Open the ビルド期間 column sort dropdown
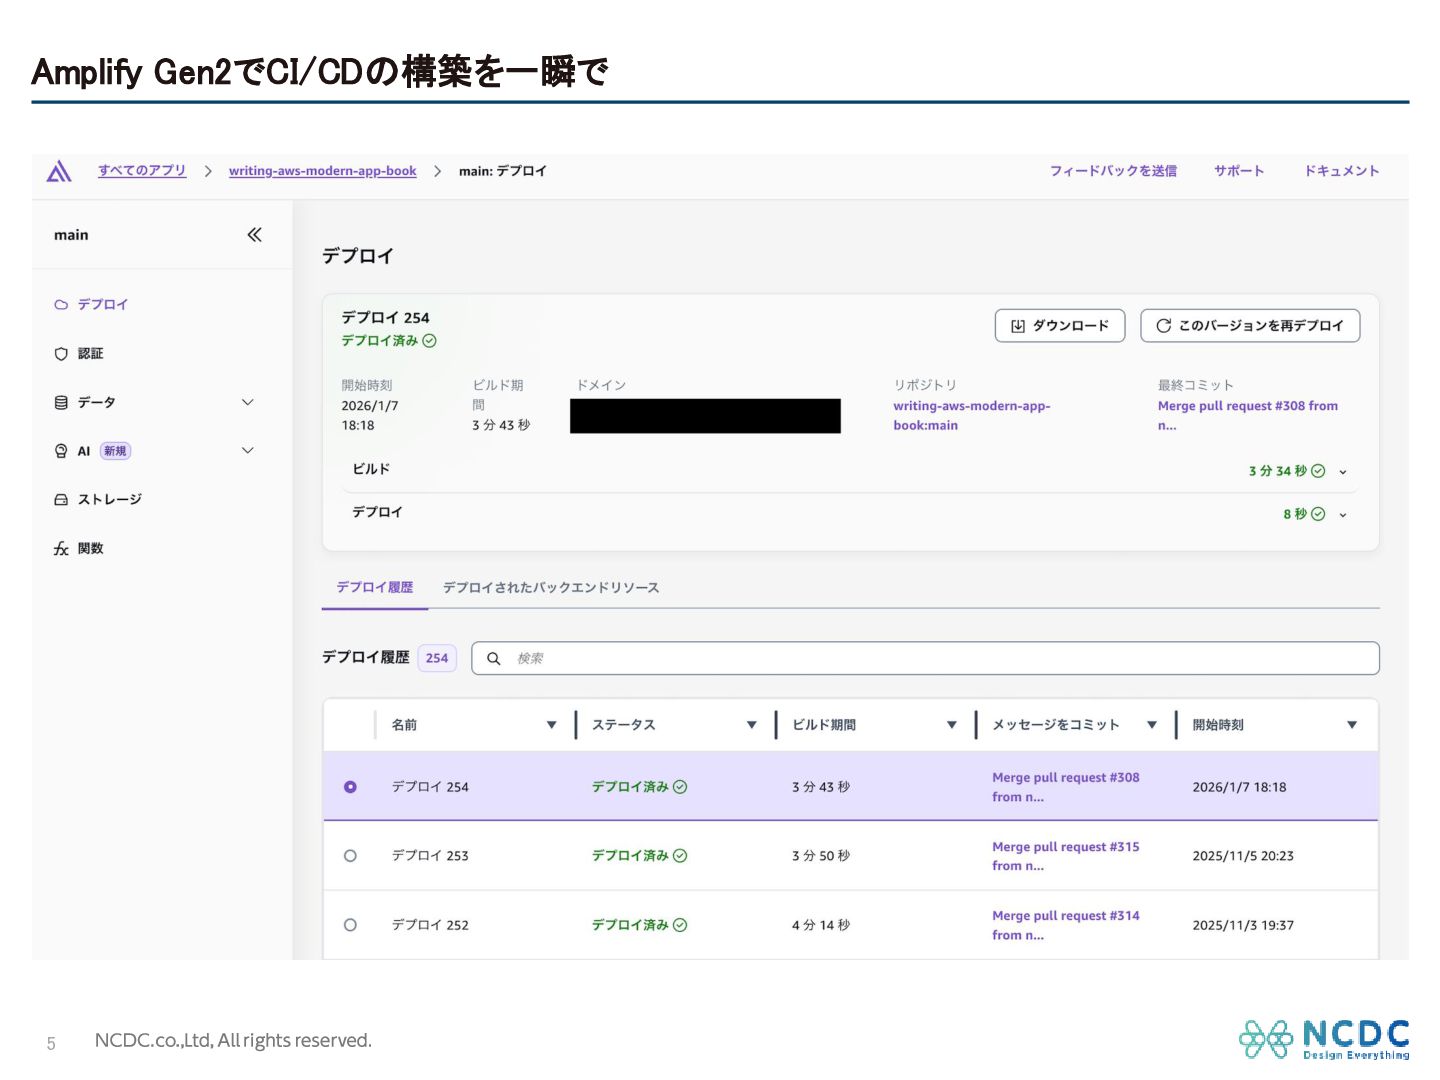Image resolution: width=1440 pixels, height=1080 pixels. click(x=951, y=725)
